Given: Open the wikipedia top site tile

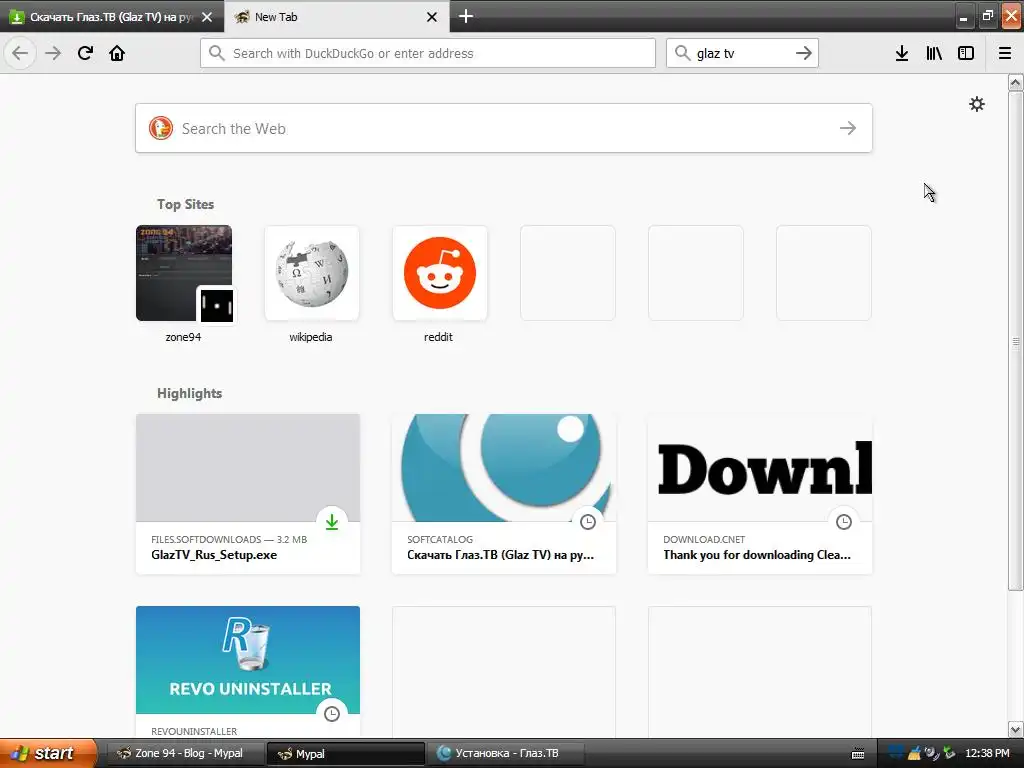Looking at the screenshot, I should click(312, 273).
